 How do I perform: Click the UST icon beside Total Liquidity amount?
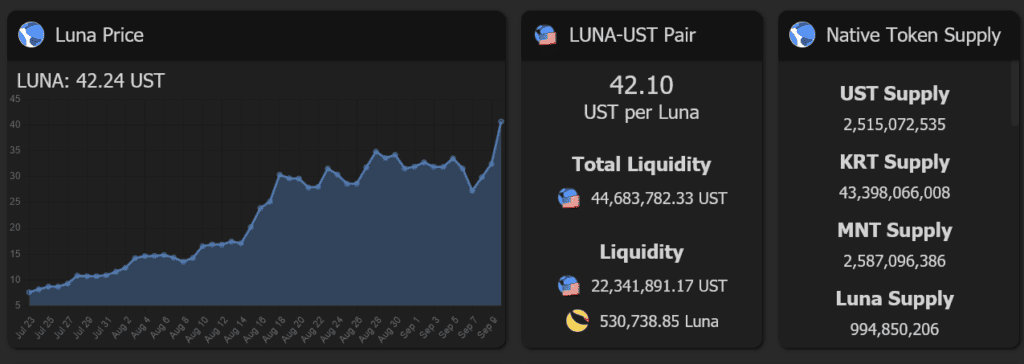[x=568, y=198]
